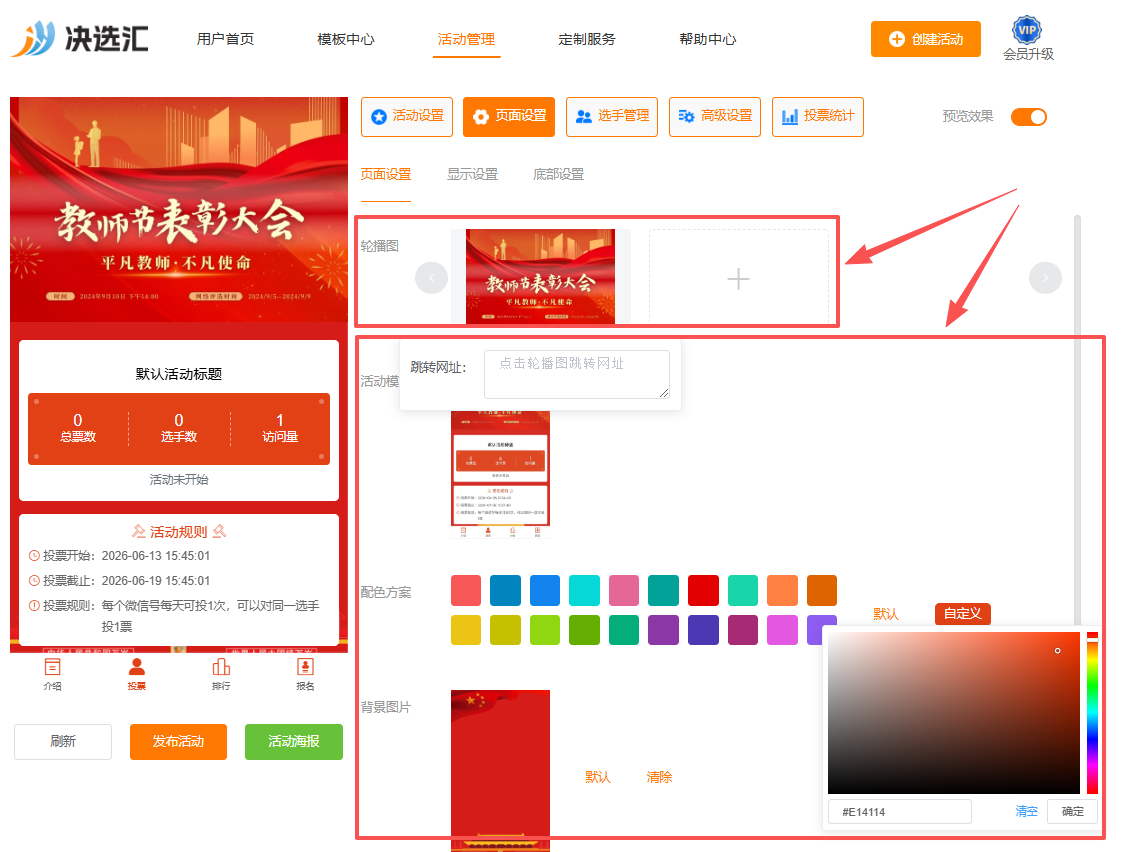Click the red background image thumbnail
The height and width of the screenshot is (852, 1122).
tap(500, 770)
